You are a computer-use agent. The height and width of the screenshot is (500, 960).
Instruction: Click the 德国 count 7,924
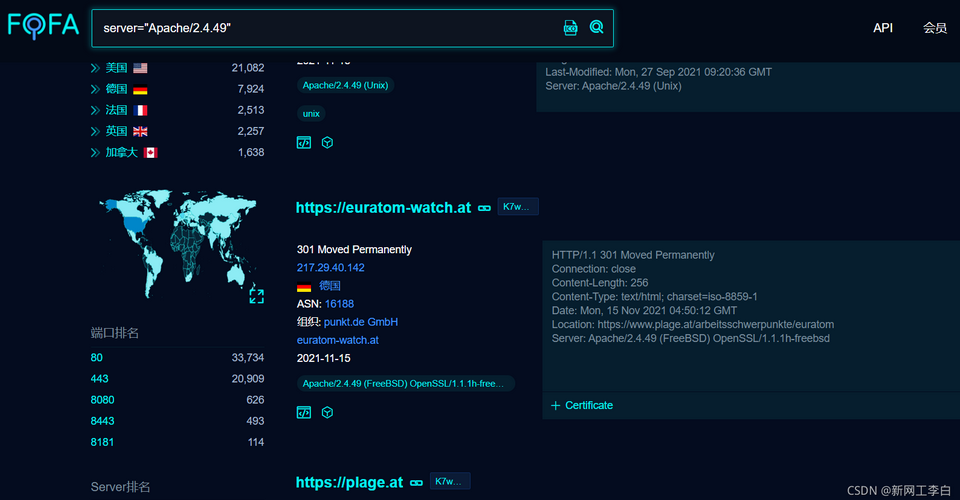point(251,89)
